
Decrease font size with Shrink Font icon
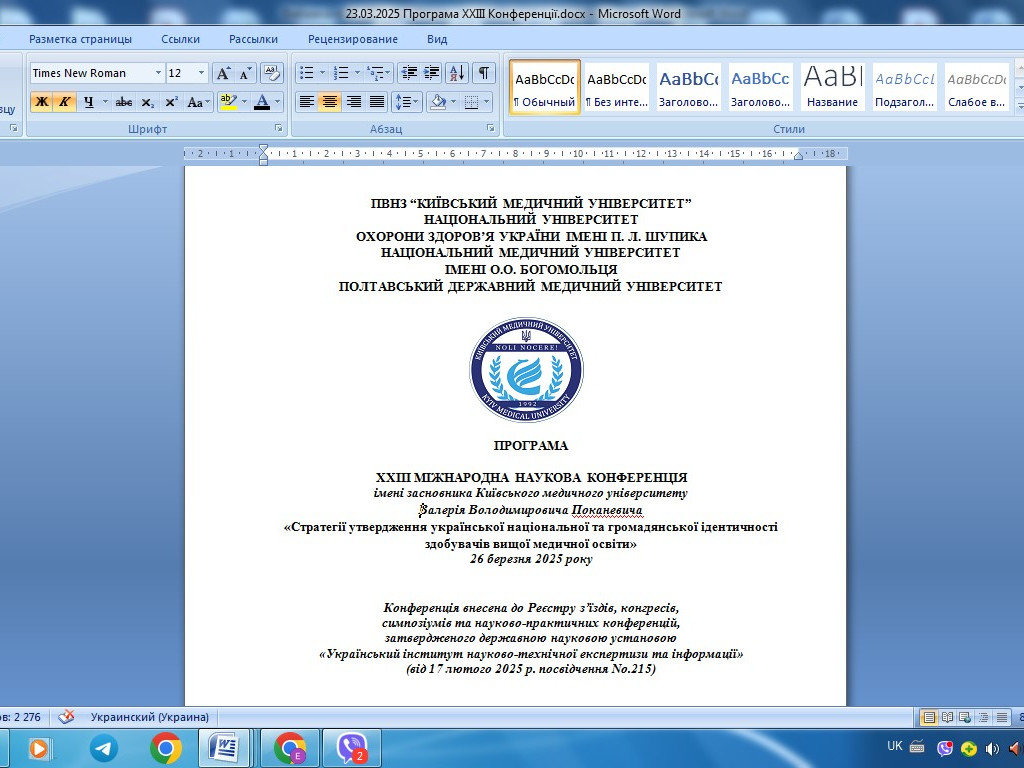tap(245, 73)
